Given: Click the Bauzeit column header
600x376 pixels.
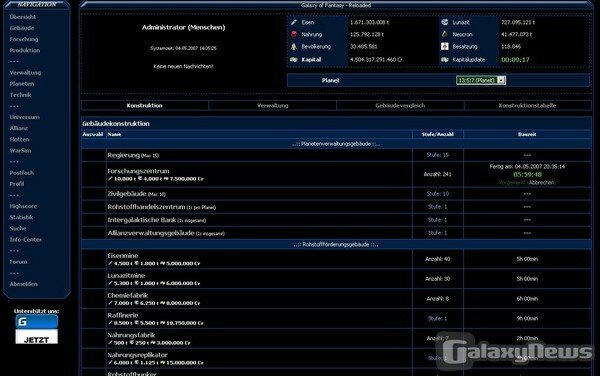Looking at the screenshot, I should (527, 134).
